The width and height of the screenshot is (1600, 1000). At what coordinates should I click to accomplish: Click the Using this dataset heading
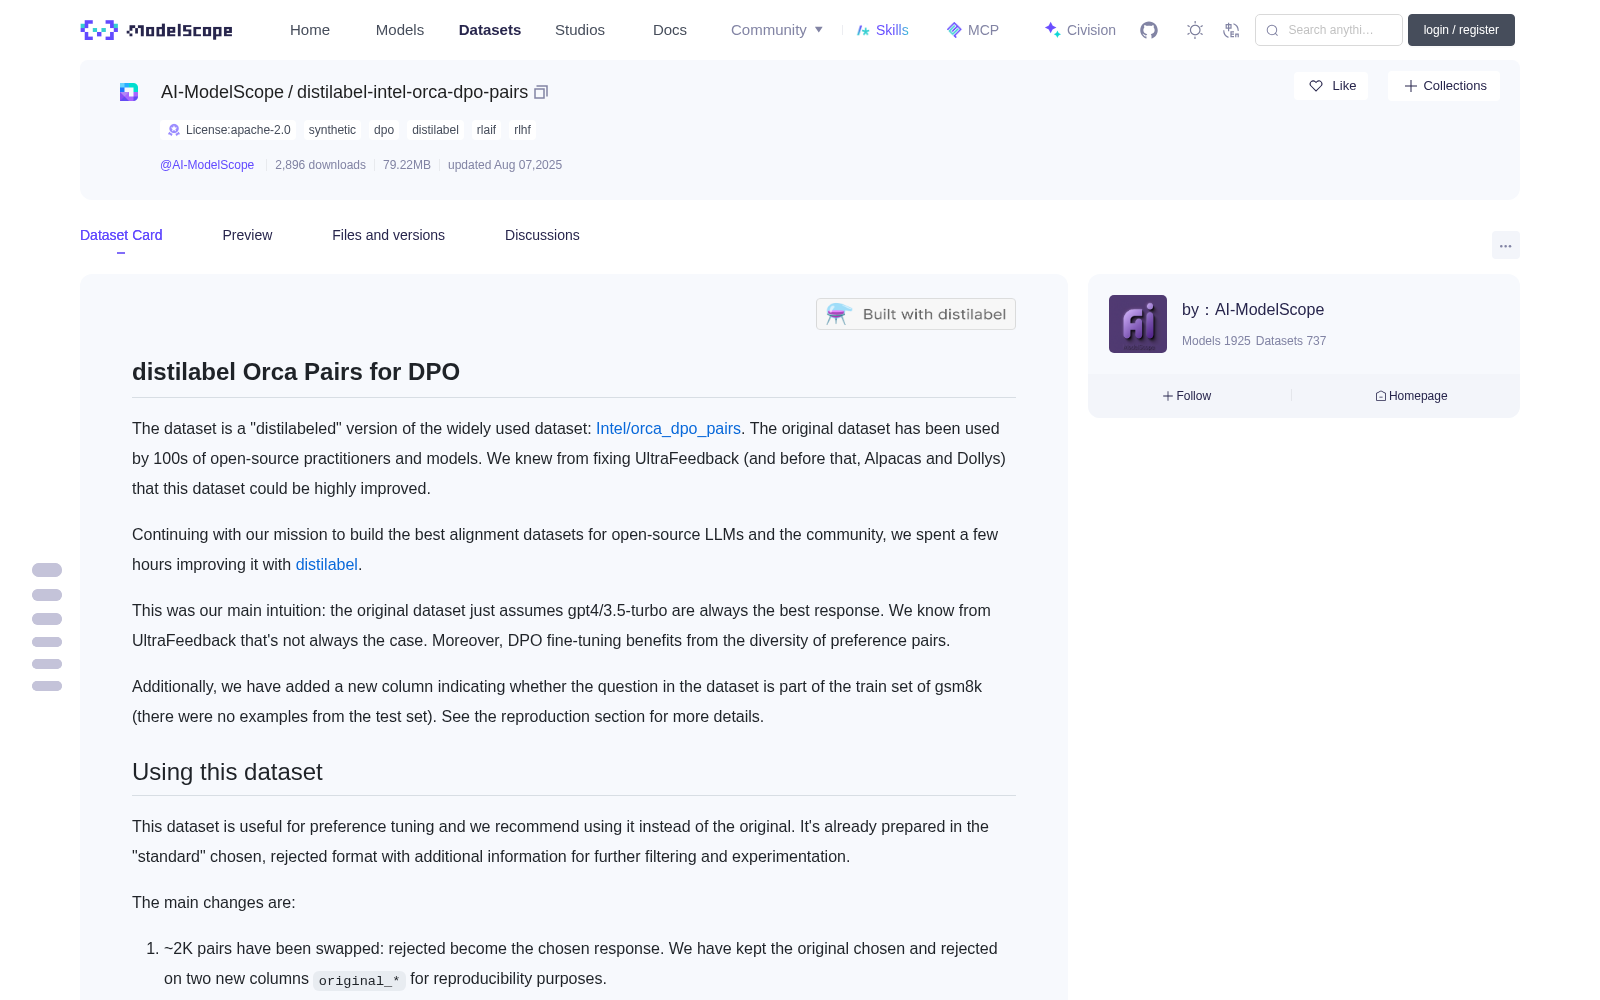227,772
